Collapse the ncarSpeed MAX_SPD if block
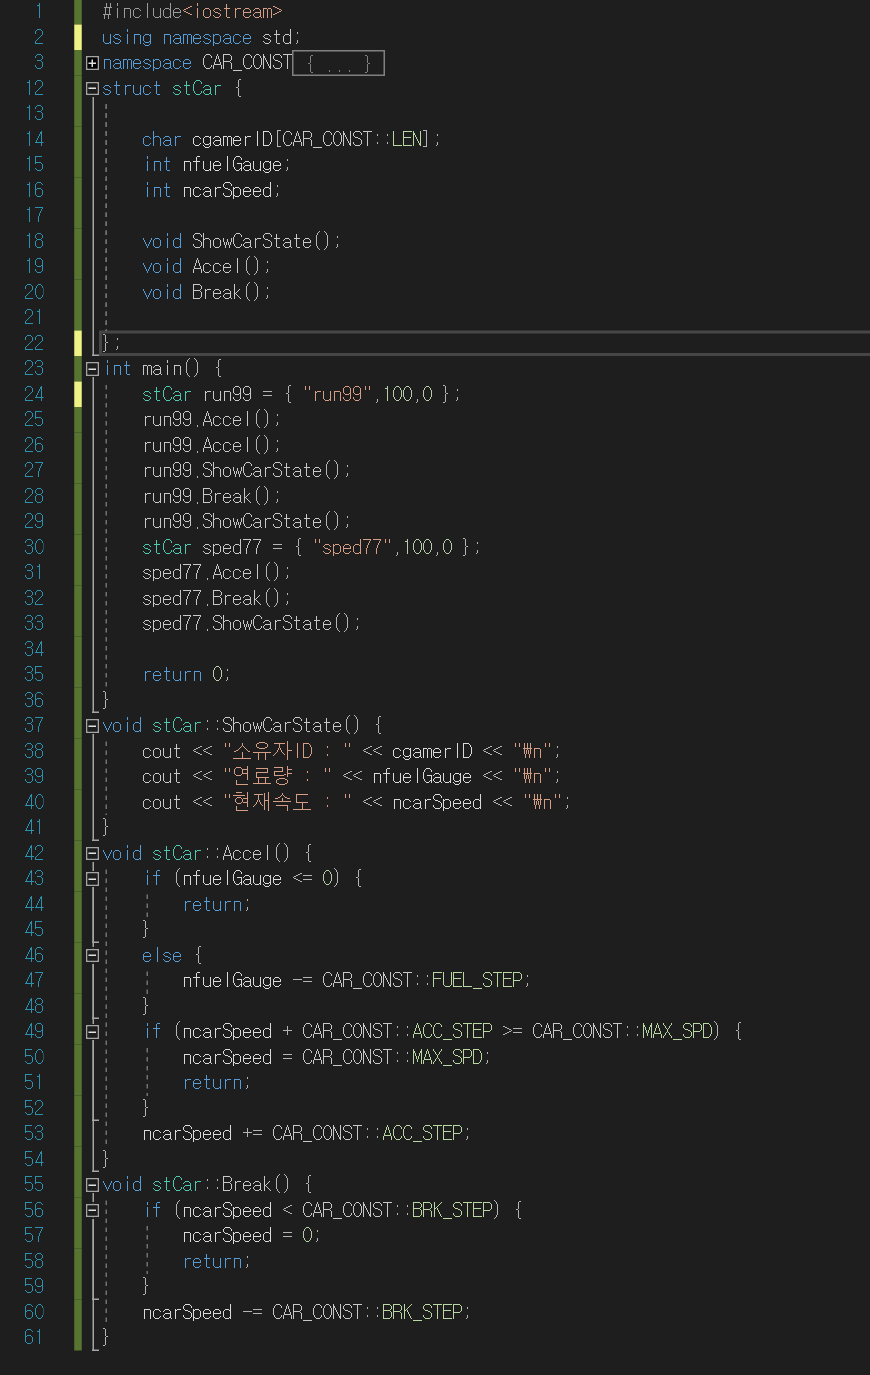This screenshot has height=1375, width=870. (93, 1032)
